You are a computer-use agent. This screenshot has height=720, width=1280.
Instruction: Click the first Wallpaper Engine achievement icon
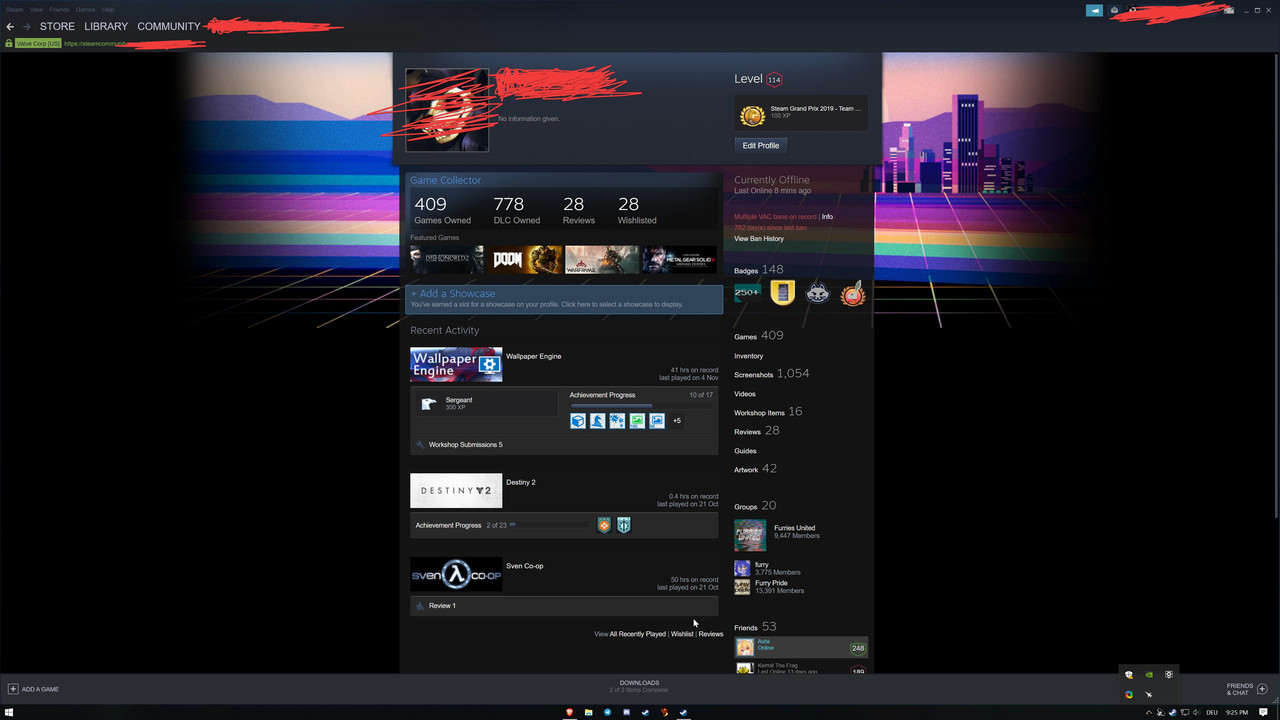coord(578,421)
